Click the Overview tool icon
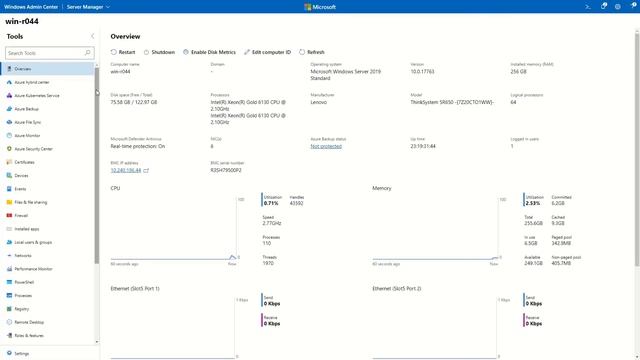Viewport: 640px width, 360px height. pyautogui.click(x=9, y=69)
